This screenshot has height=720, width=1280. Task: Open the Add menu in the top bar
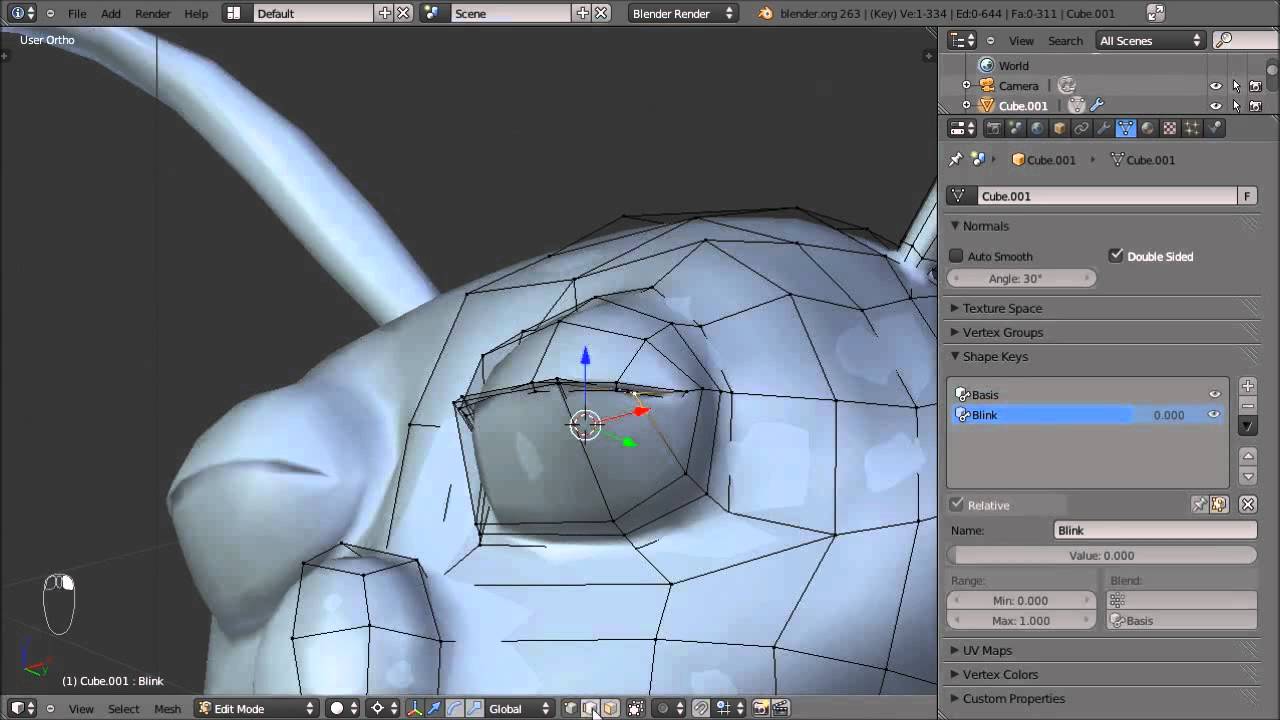pyautogui.click(x=111, y=13)
